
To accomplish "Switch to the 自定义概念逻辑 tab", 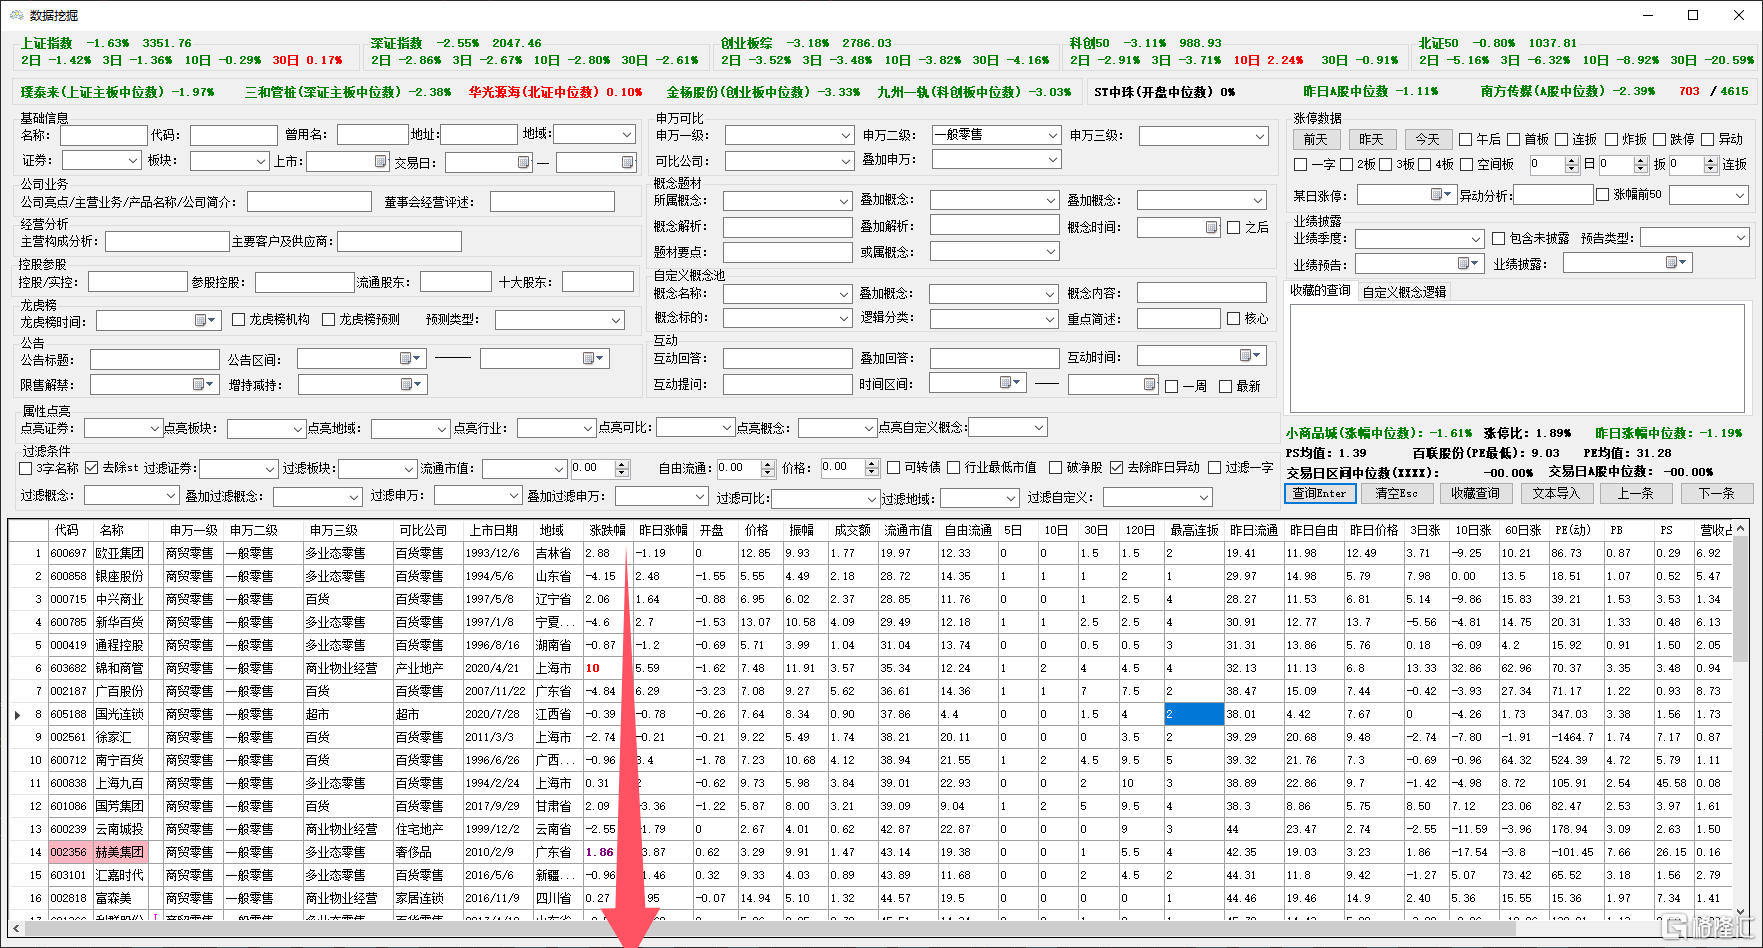I will point(1404,292).
